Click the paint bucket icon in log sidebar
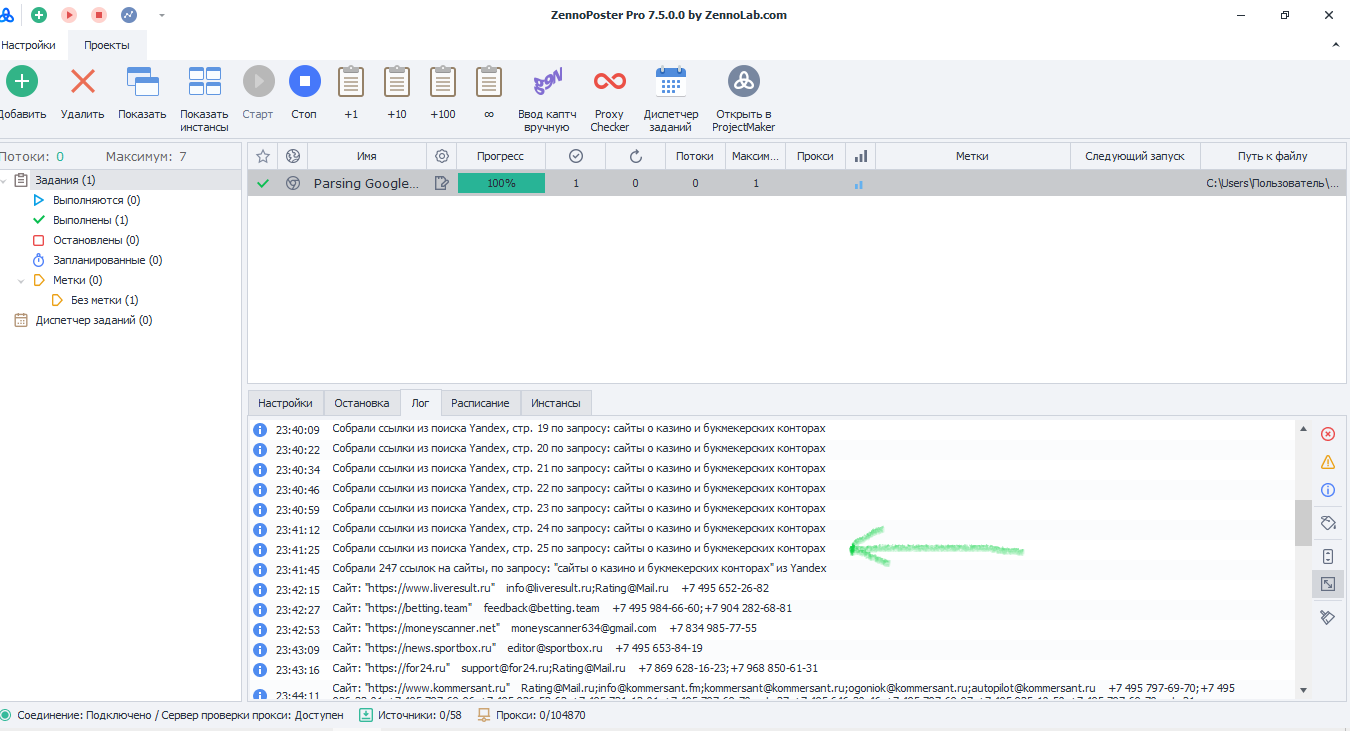The width and height of the screenshot is (1350, 731). (x=1328, y=522)
